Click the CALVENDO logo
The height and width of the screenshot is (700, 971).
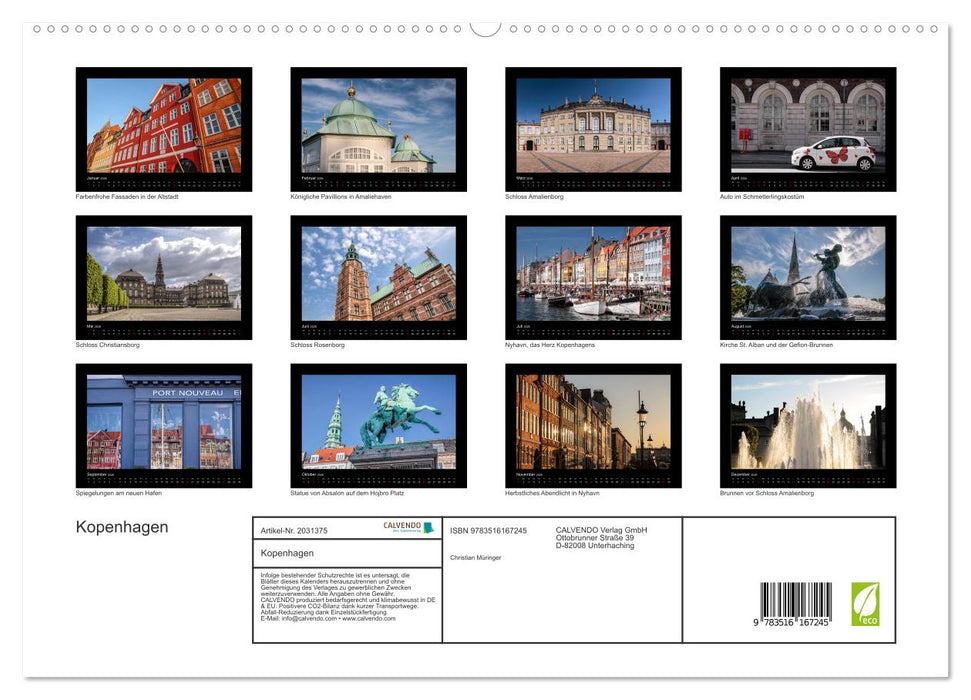tap(400, 528)
